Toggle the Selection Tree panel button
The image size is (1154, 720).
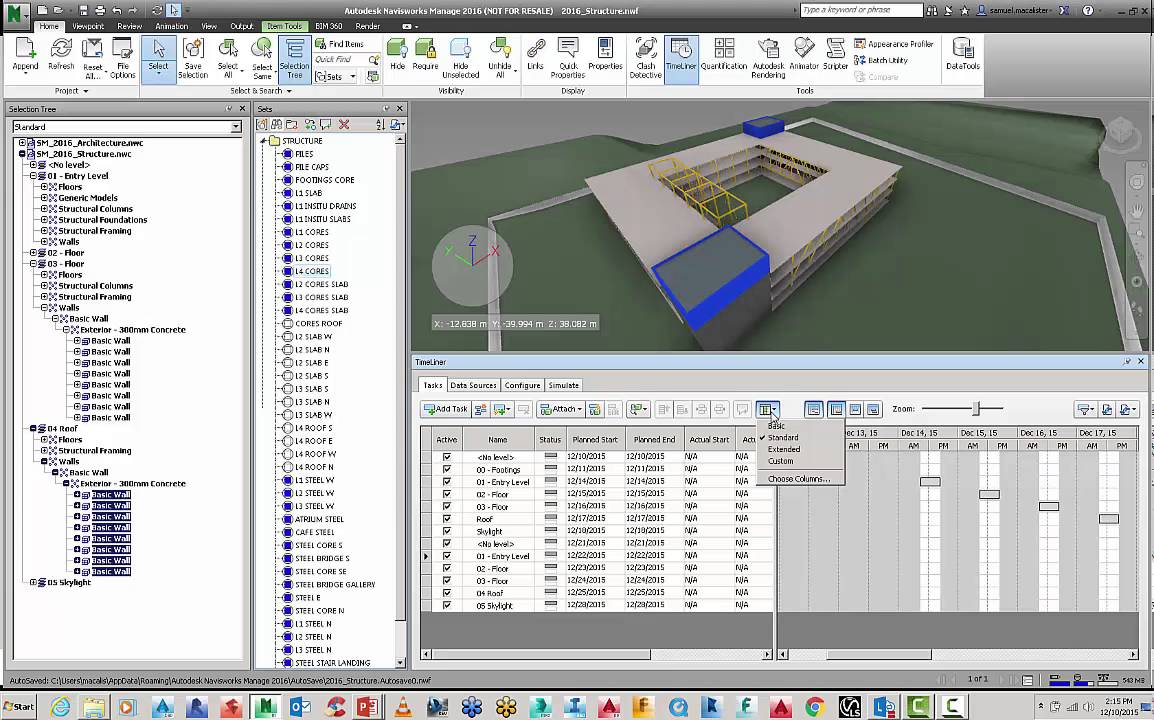point(294,59)
